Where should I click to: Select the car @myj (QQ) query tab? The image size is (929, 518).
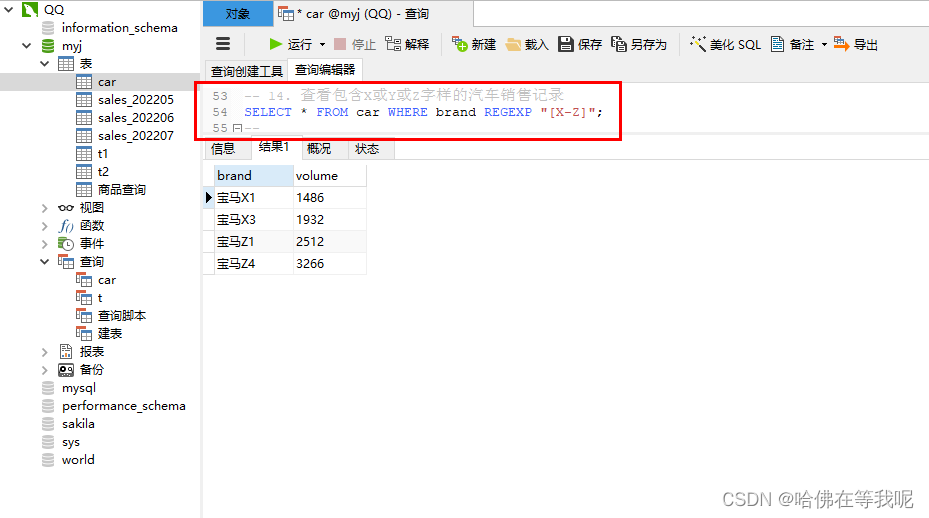(x=373, y=14)
